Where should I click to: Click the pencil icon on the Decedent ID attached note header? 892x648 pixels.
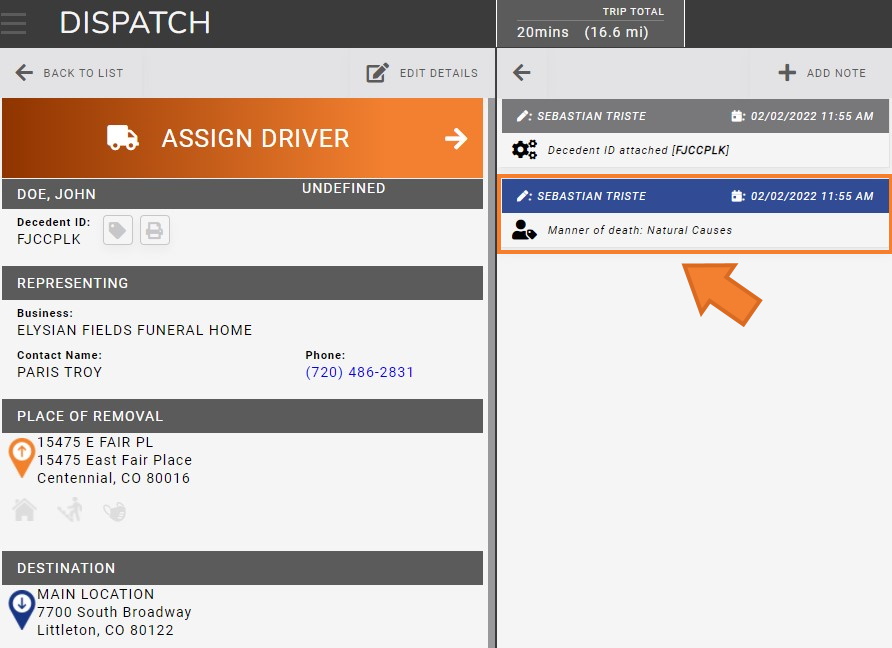click(522, 116)
